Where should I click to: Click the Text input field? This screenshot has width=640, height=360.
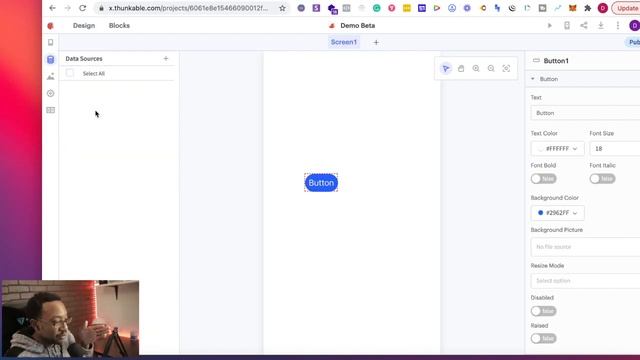click(x=585, y=113)
